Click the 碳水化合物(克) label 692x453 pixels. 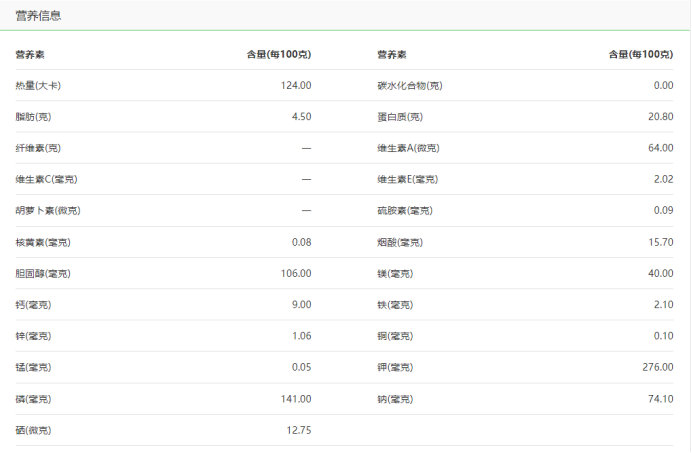tap(410, 86)
